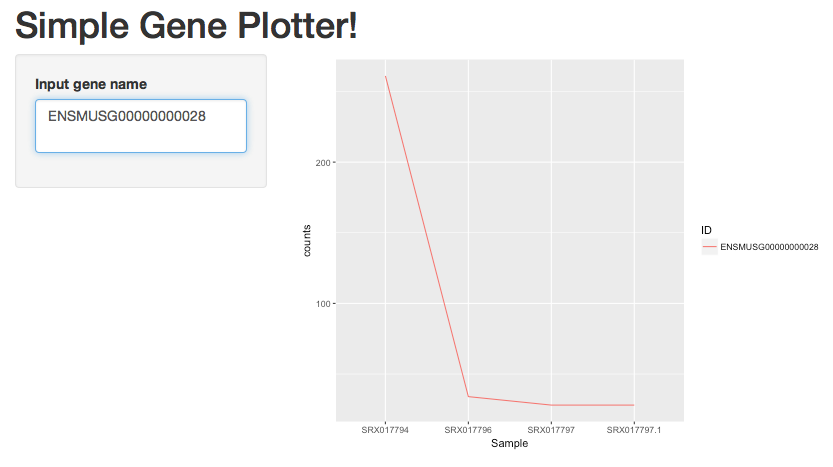Image resolution: width=833 pixels, height=467 pixels.
Task: Click the 'Simple Gene Plotter!' heading
Action: point(186,26)
